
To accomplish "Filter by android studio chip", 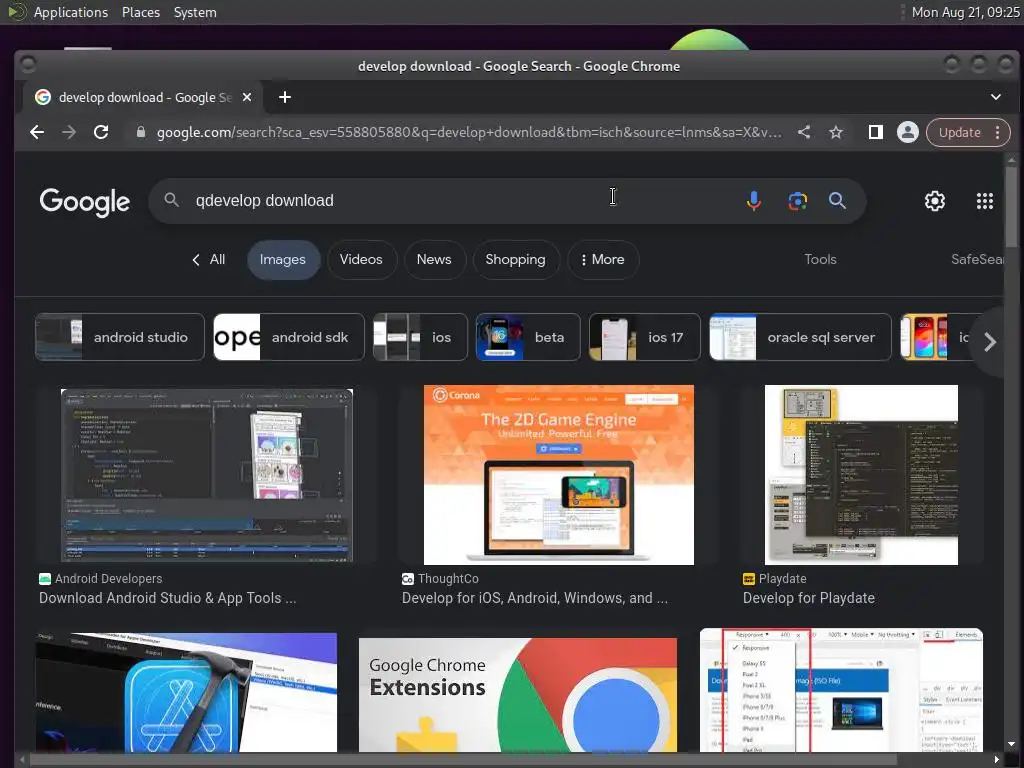I will tap(120, 337).
